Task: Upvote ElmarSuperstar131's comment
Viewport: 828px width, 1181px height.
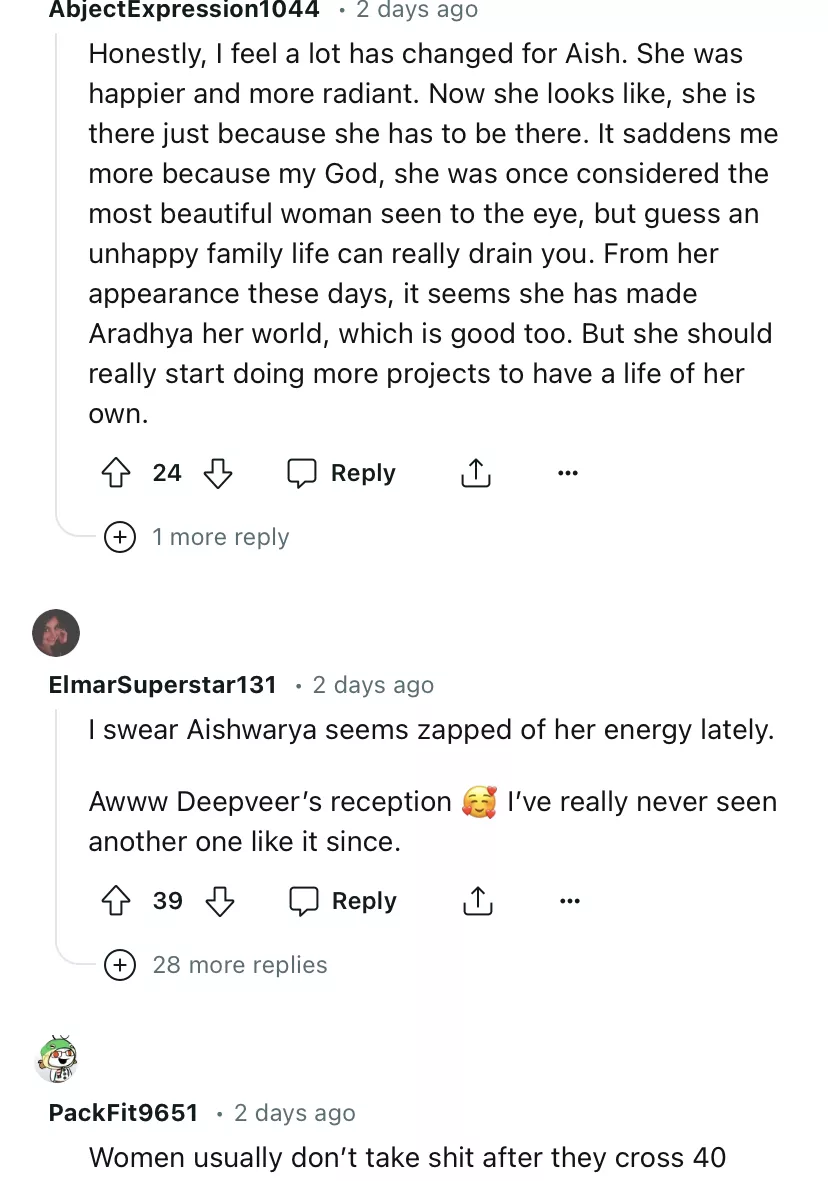Action: tap(118, 901)
